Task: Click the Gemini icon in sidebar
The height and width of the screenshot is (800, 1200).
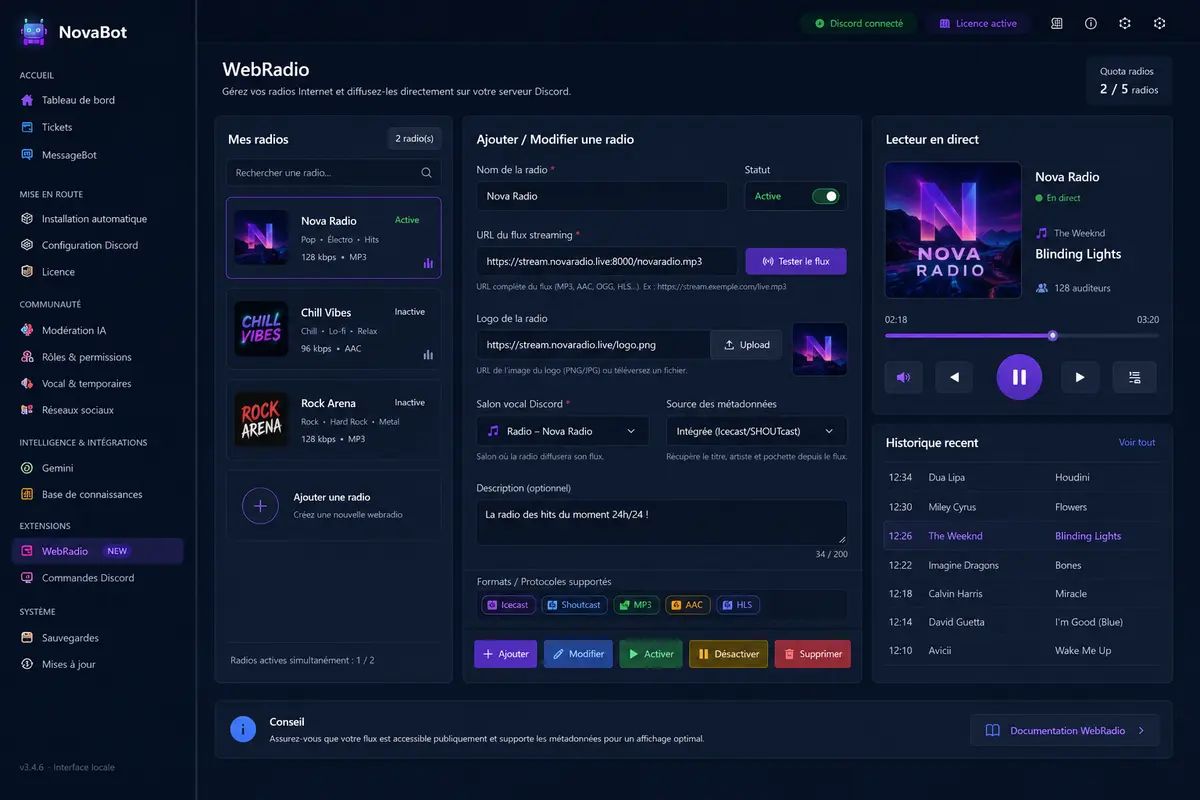Action: (x=28, y=468)
